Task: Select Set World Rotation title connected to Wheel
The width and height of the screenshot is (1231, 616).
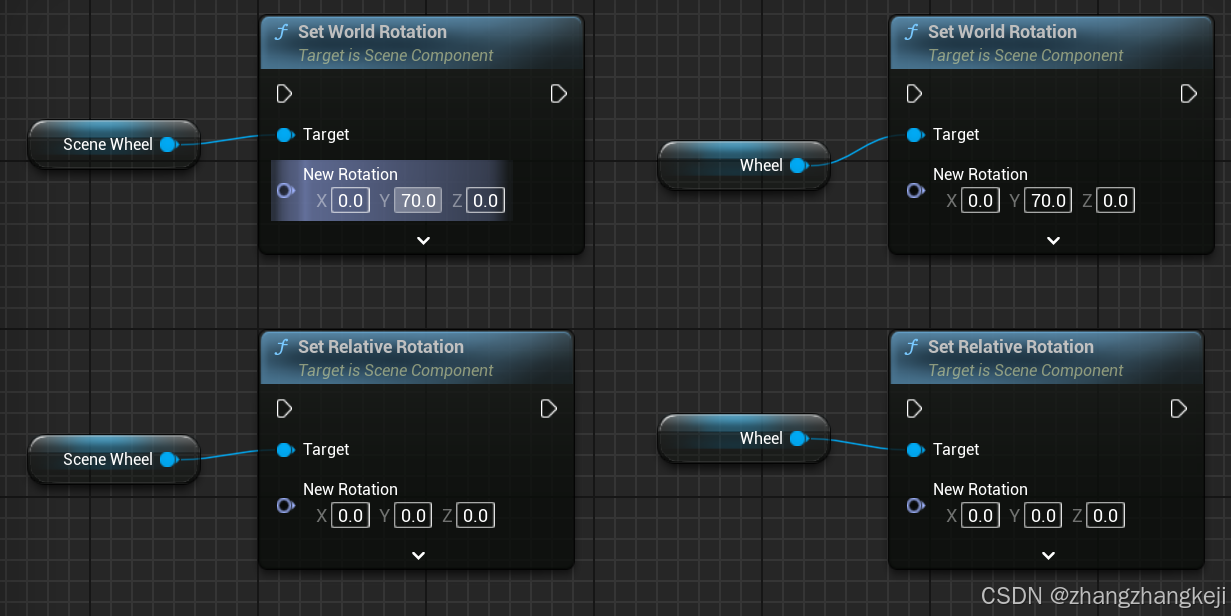Action: point(1002,32)
